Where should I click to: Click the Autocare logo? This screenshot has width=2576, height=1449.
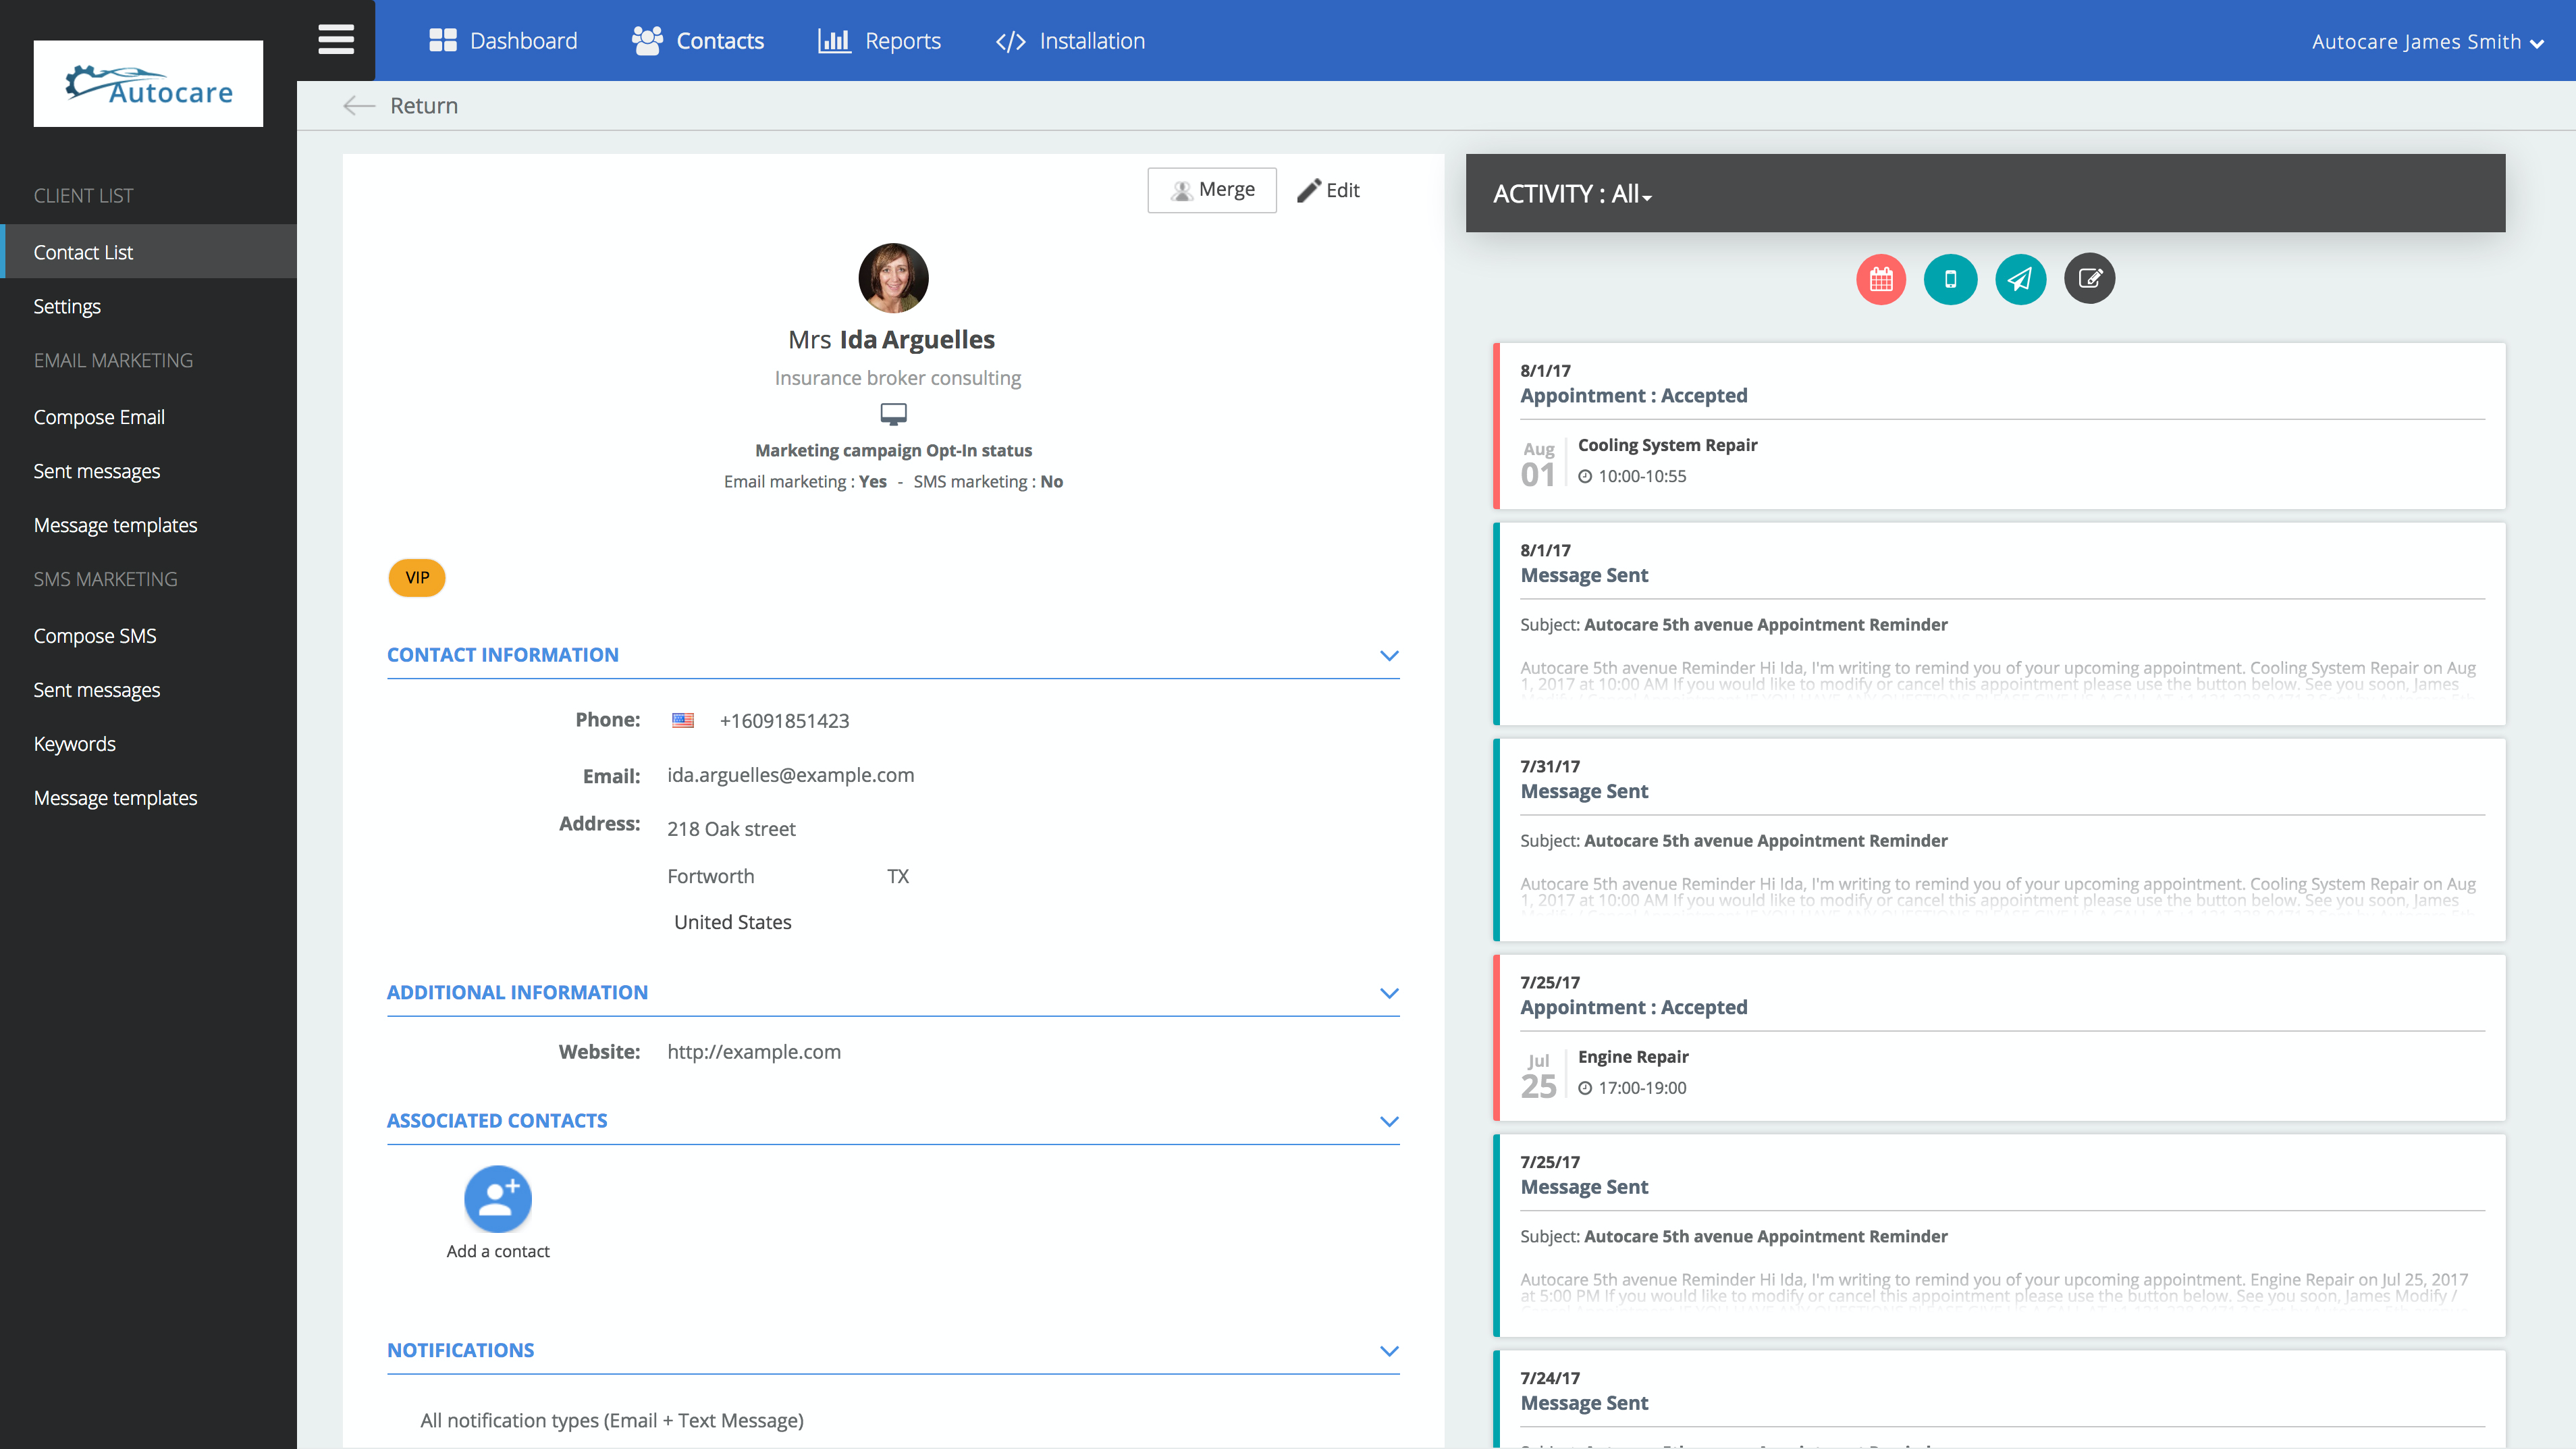148,84
